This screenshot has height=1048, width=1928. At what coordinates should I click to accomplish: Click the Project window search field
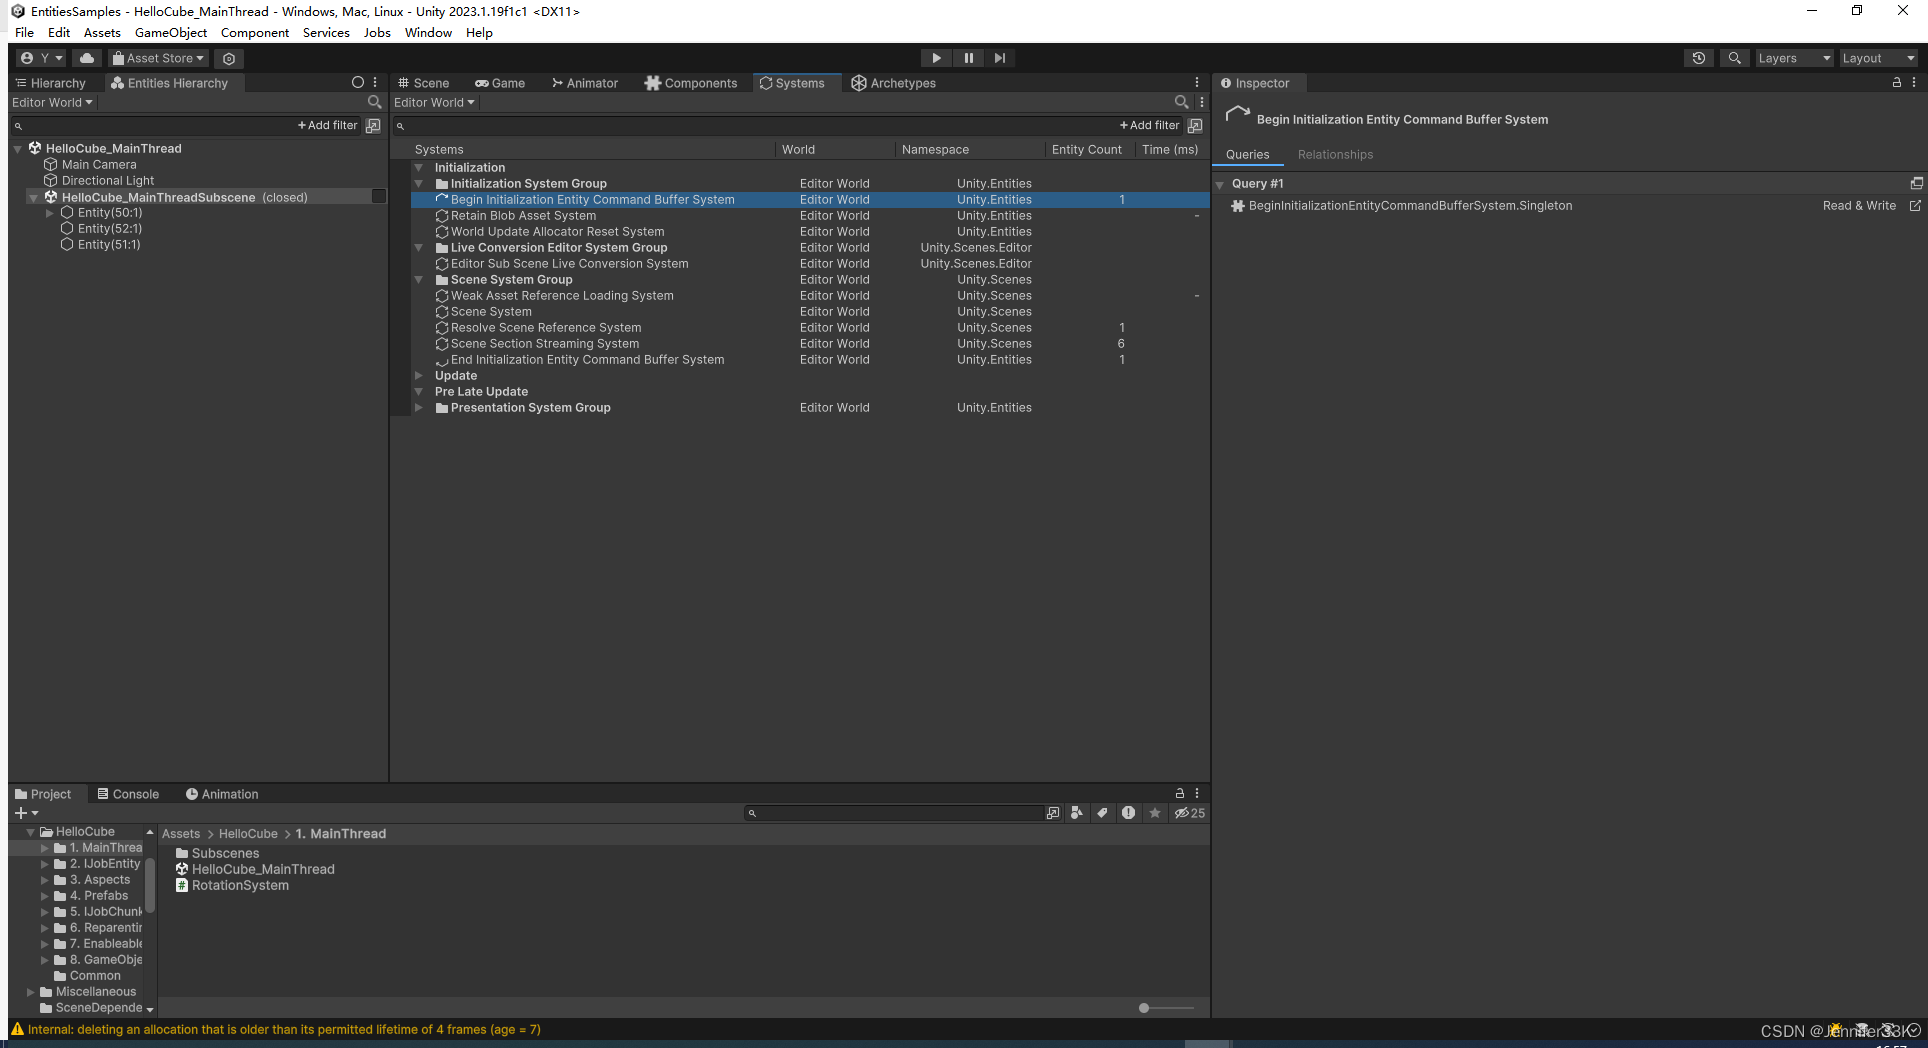[x=895, y=813]
